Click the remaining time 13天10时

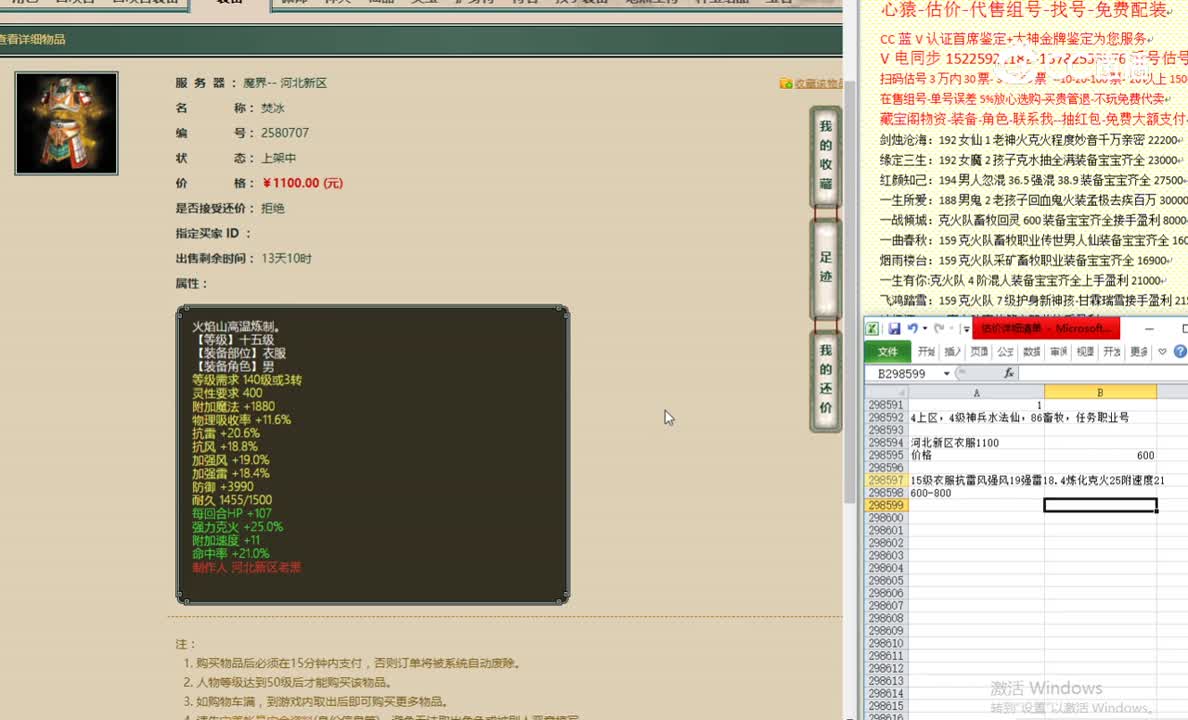point(286,258)
